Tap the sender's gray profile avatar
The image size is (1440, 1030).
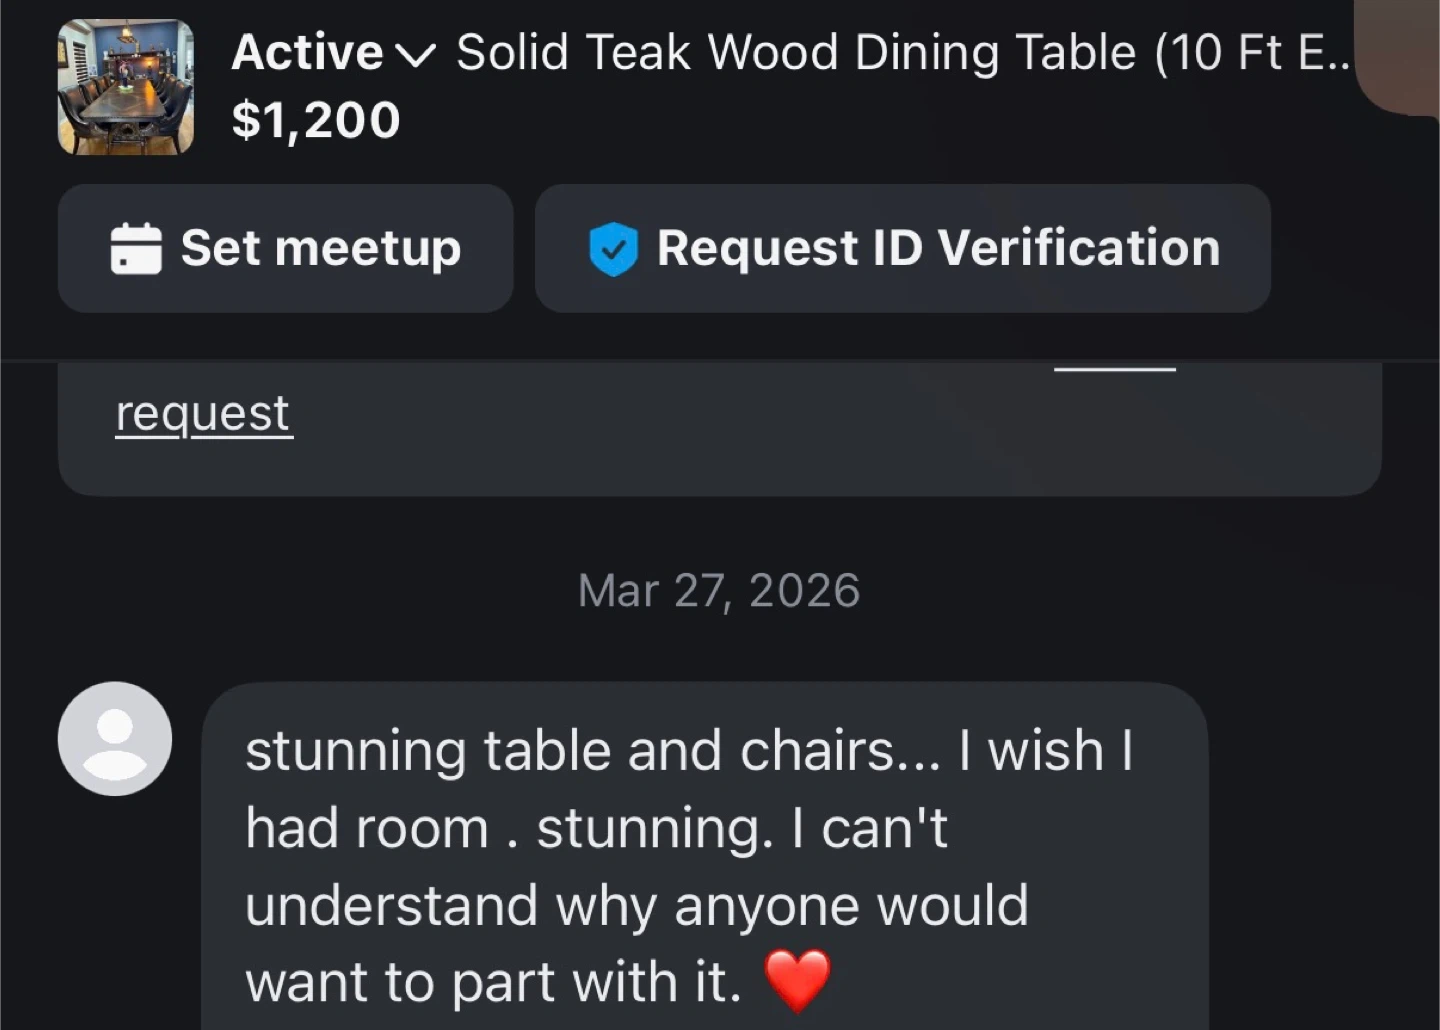tap(115, 739)
